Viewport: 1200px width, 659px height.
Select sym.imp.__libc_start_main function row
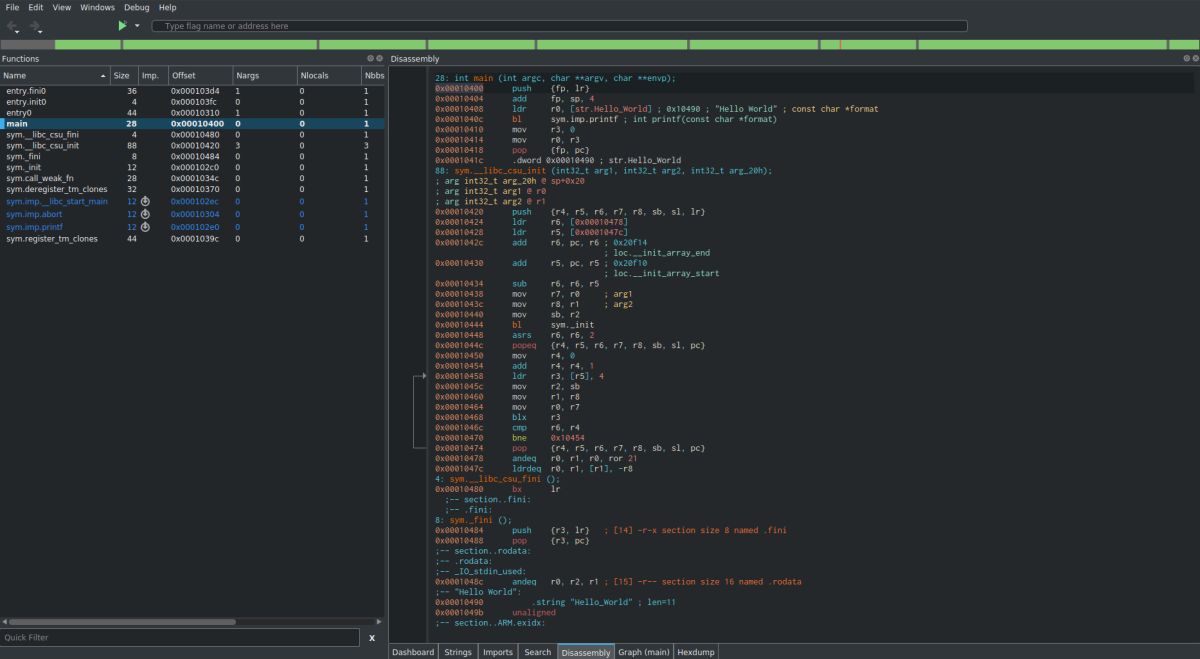[192, 201]
